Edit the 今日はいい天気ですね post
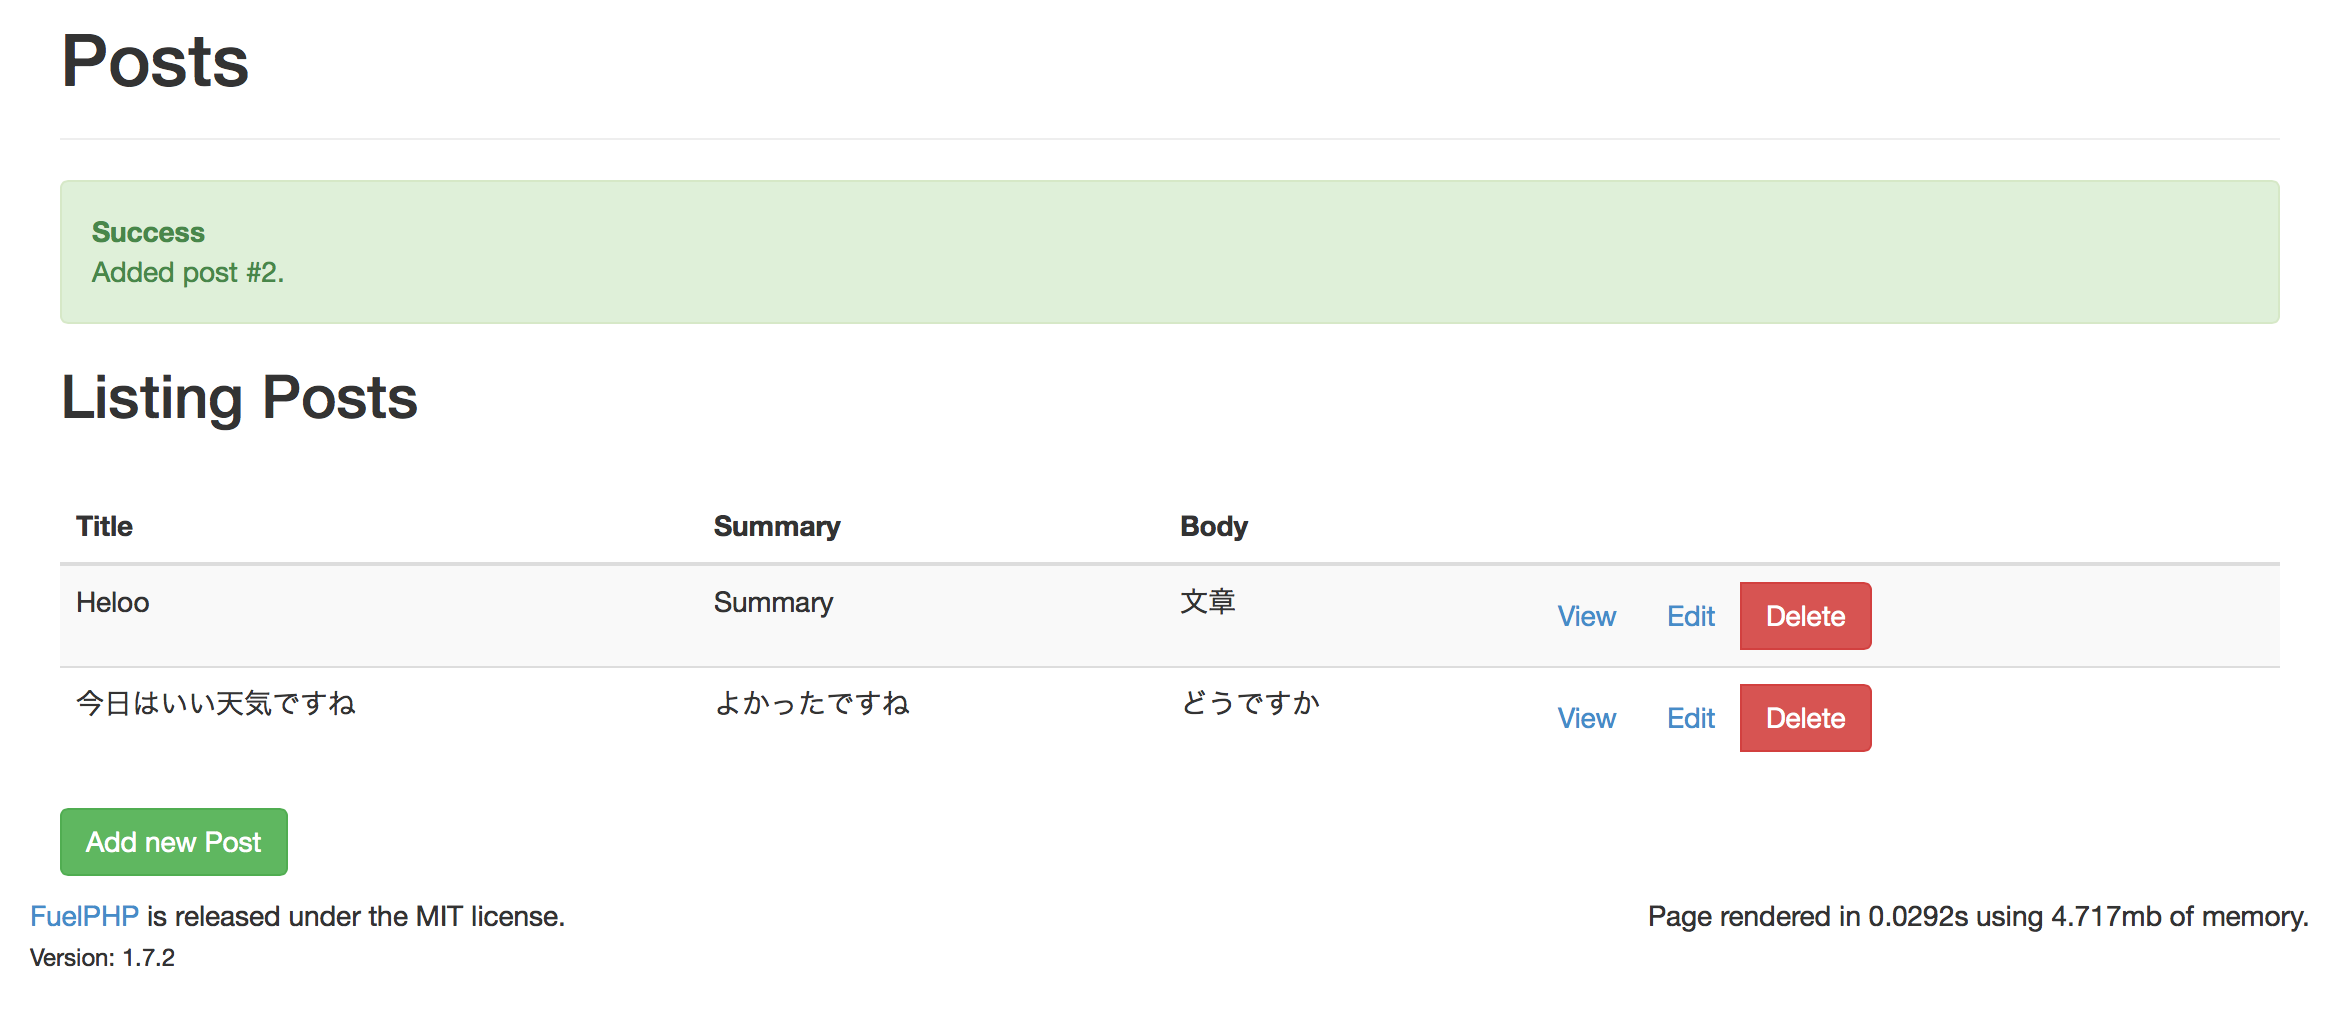 (x=1690, y=718)
